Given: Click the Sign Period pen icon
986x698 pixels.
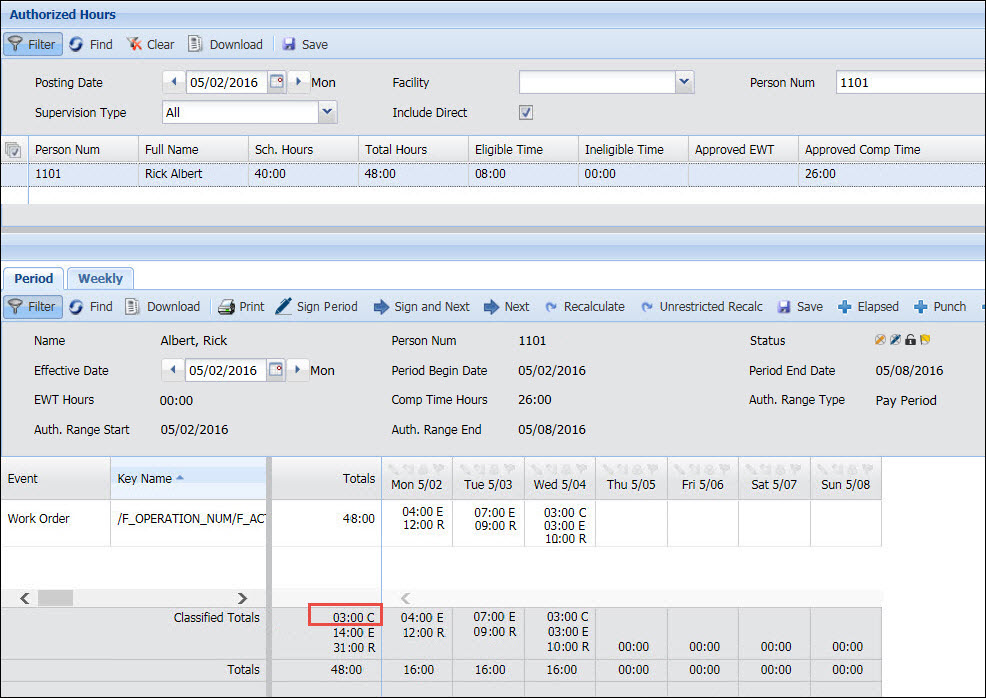Looking at the screenshot, I should [x=284, y=307].
